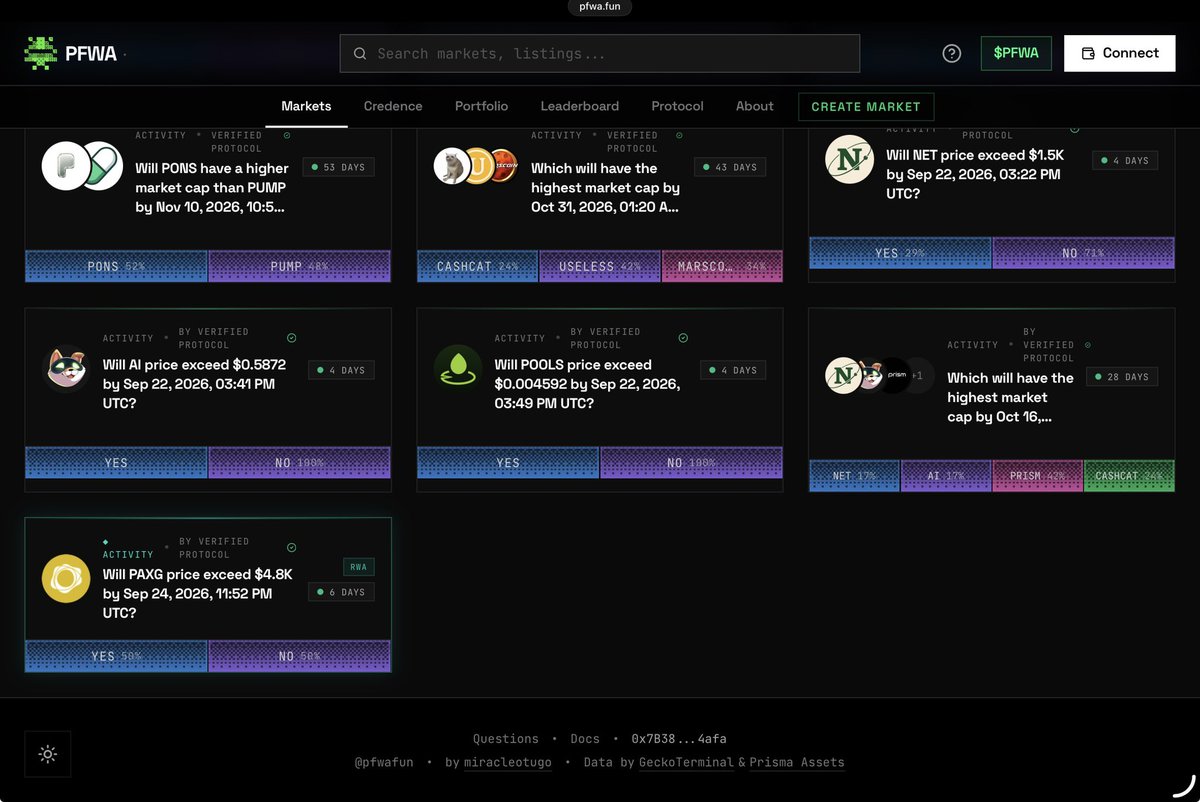
Task: Click the Connect wallet button
Action: pyautogui.click(x=1119, y=53)
